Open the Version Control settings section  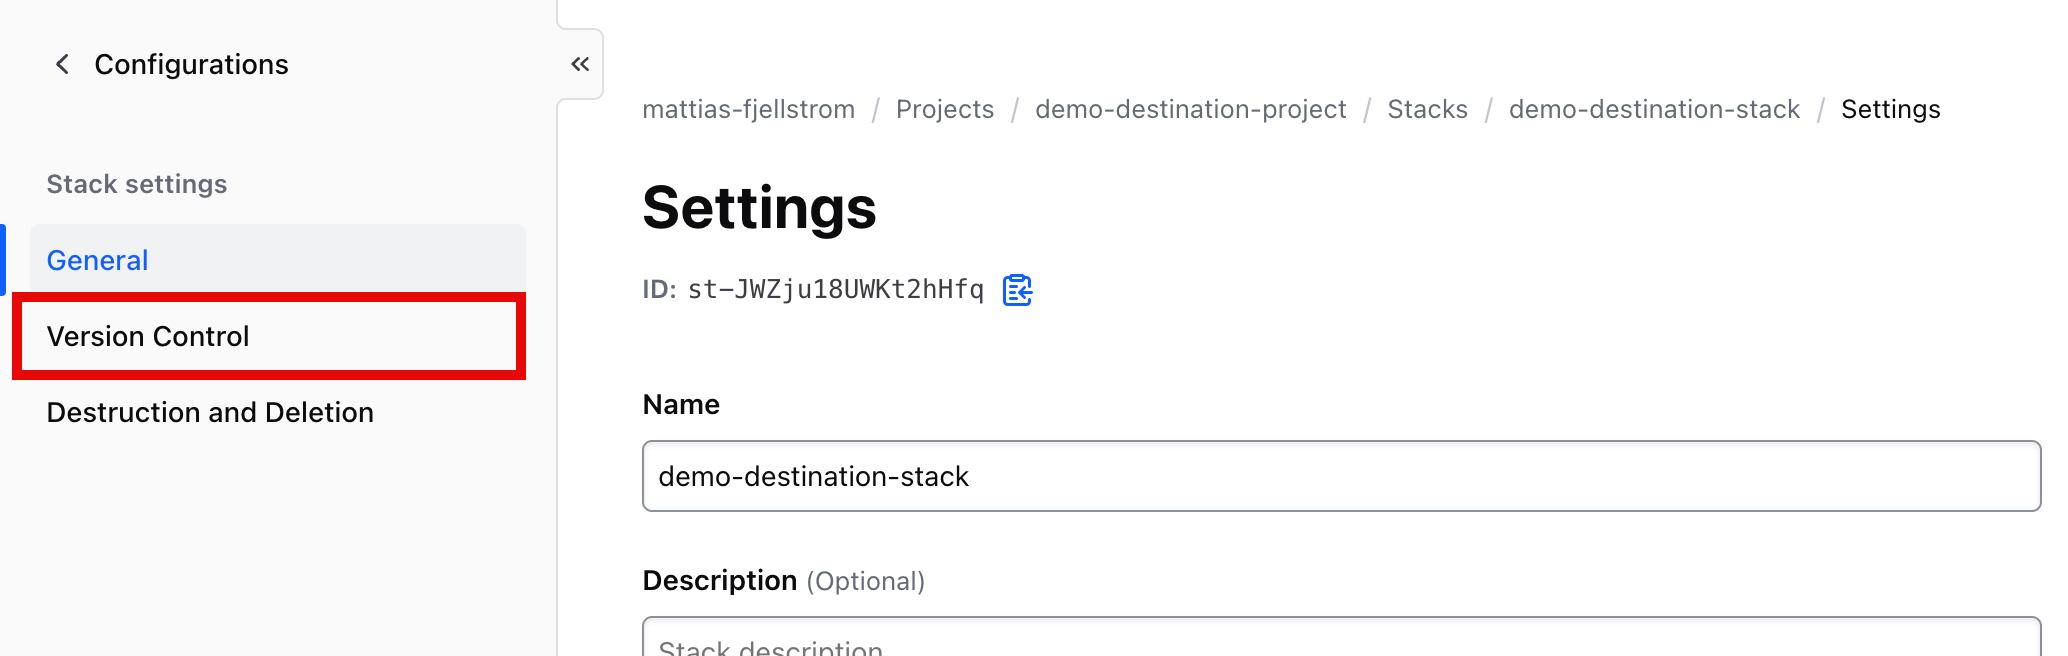148,336
